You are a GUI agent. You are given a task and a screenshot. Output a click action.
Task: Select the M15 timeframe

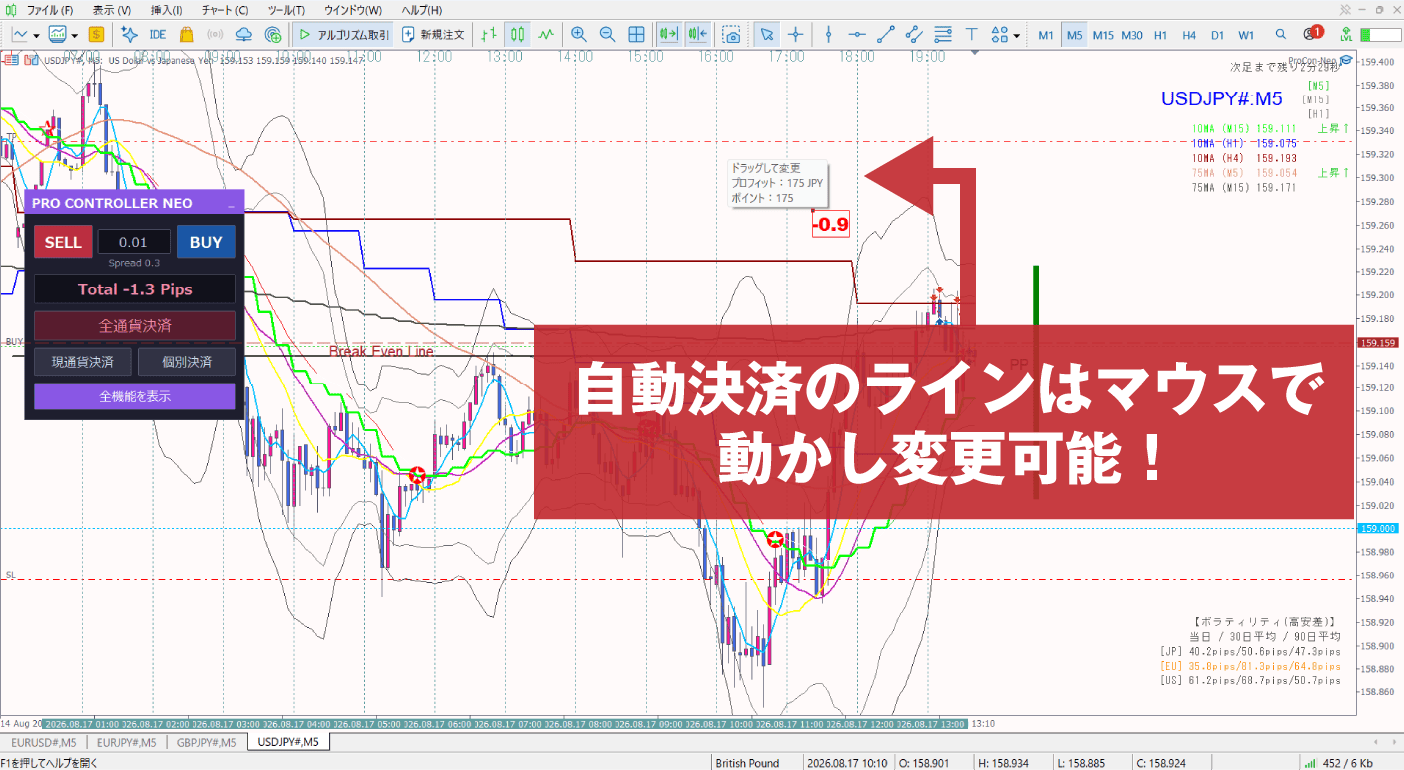coord(1103,35)
